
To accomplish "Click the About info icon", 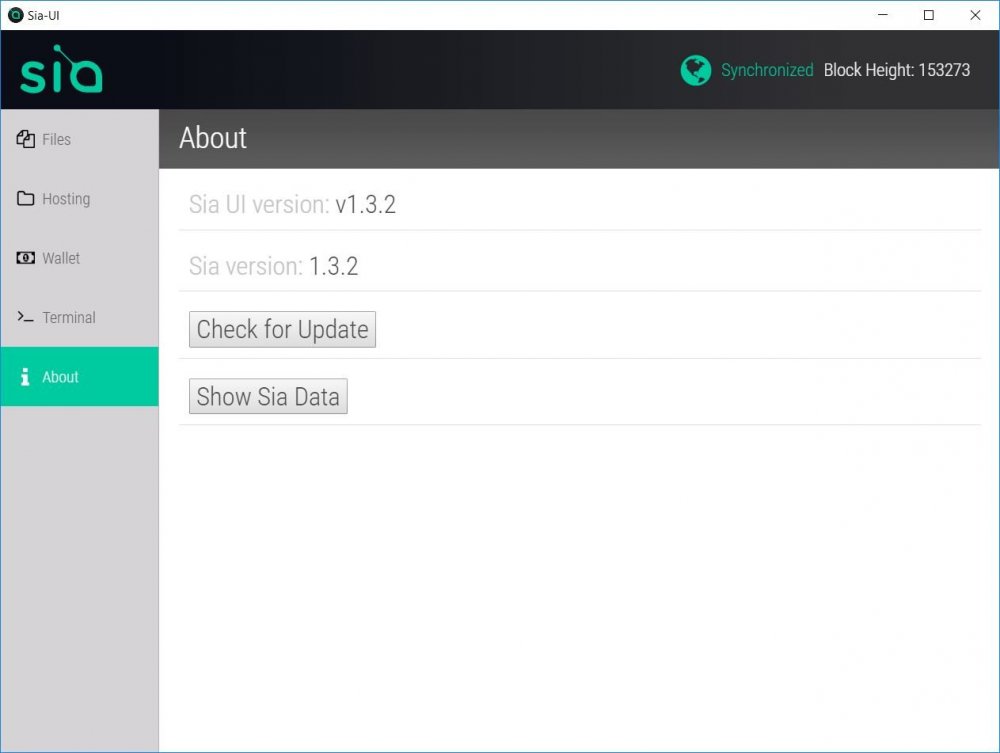I will pos(25,377).
